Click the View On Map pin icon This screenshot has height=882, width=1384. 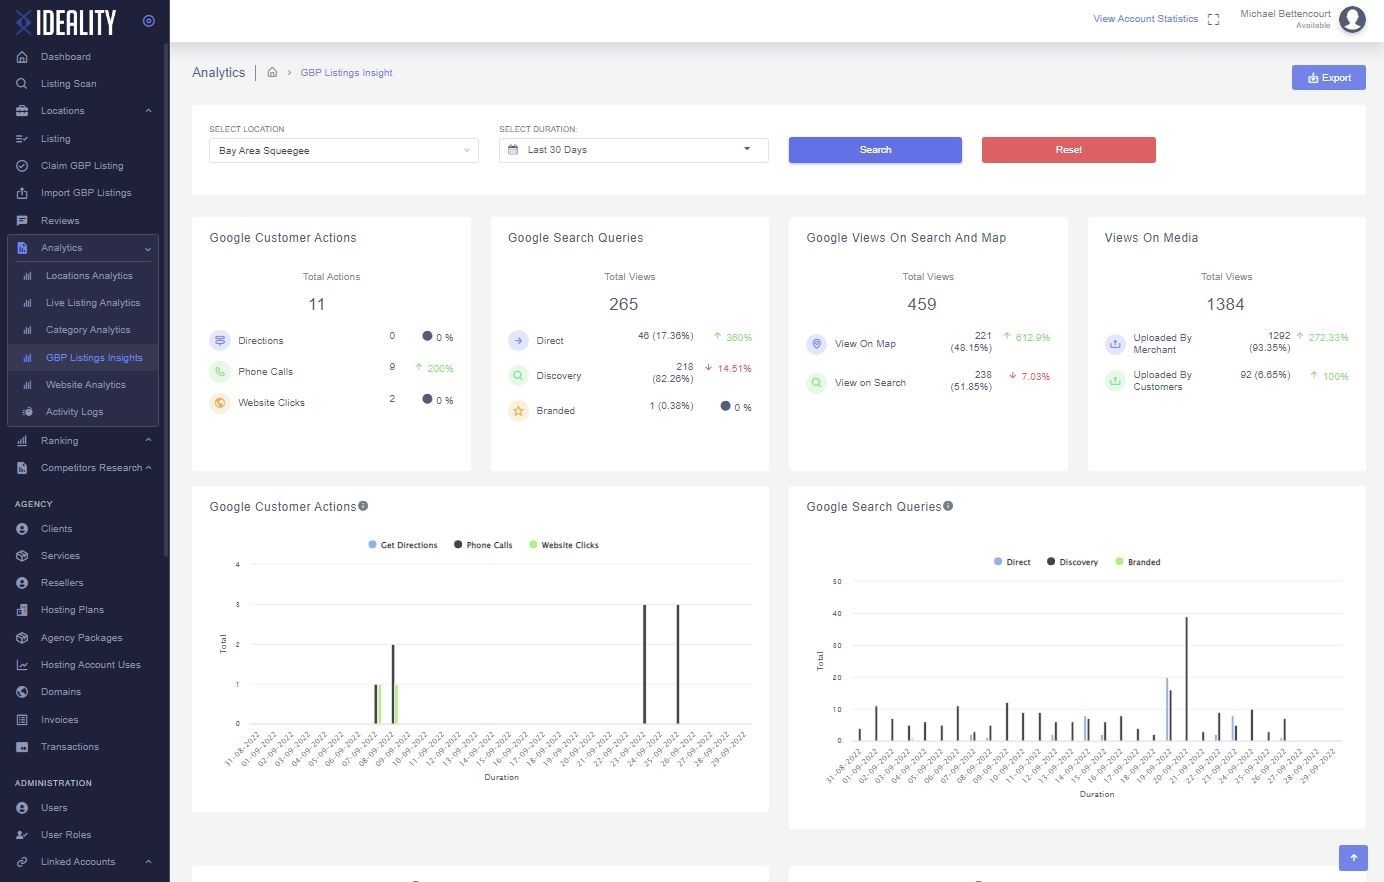(817, 344)
